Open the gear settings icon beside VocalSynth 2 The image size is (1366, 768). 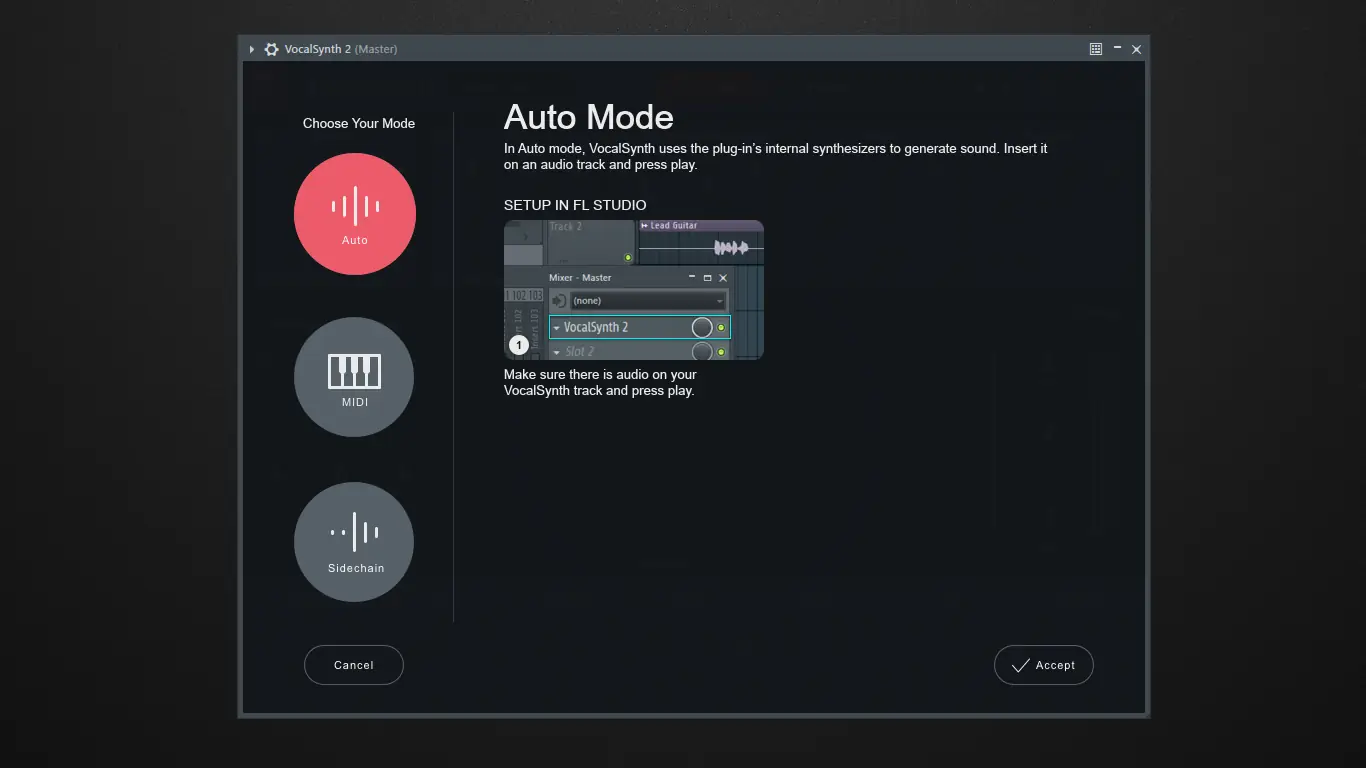(x=271, y=49)
